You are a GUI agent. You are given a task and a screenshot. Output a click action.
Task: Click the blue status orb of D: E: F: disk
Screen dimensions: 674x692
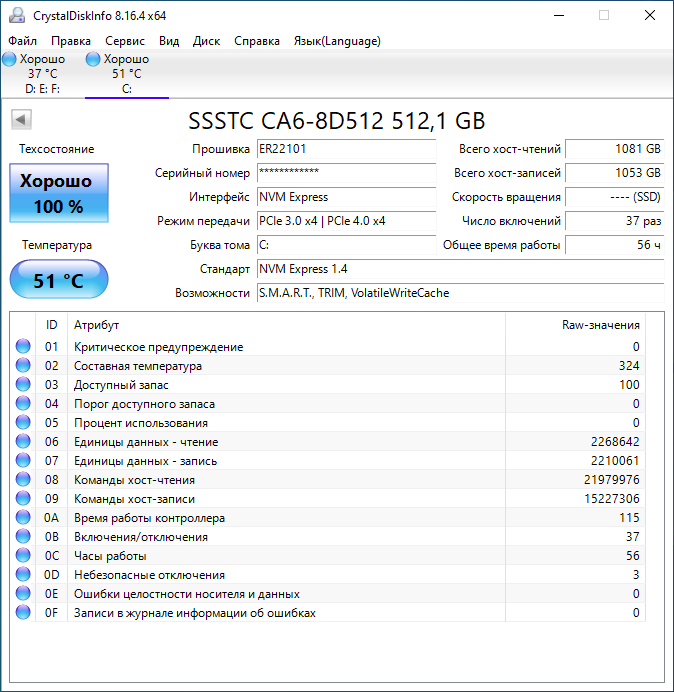coord(9,59)
